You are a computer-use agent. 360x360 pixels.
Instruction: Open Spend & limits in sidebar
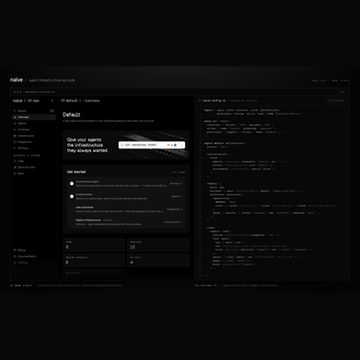(34, 167)
